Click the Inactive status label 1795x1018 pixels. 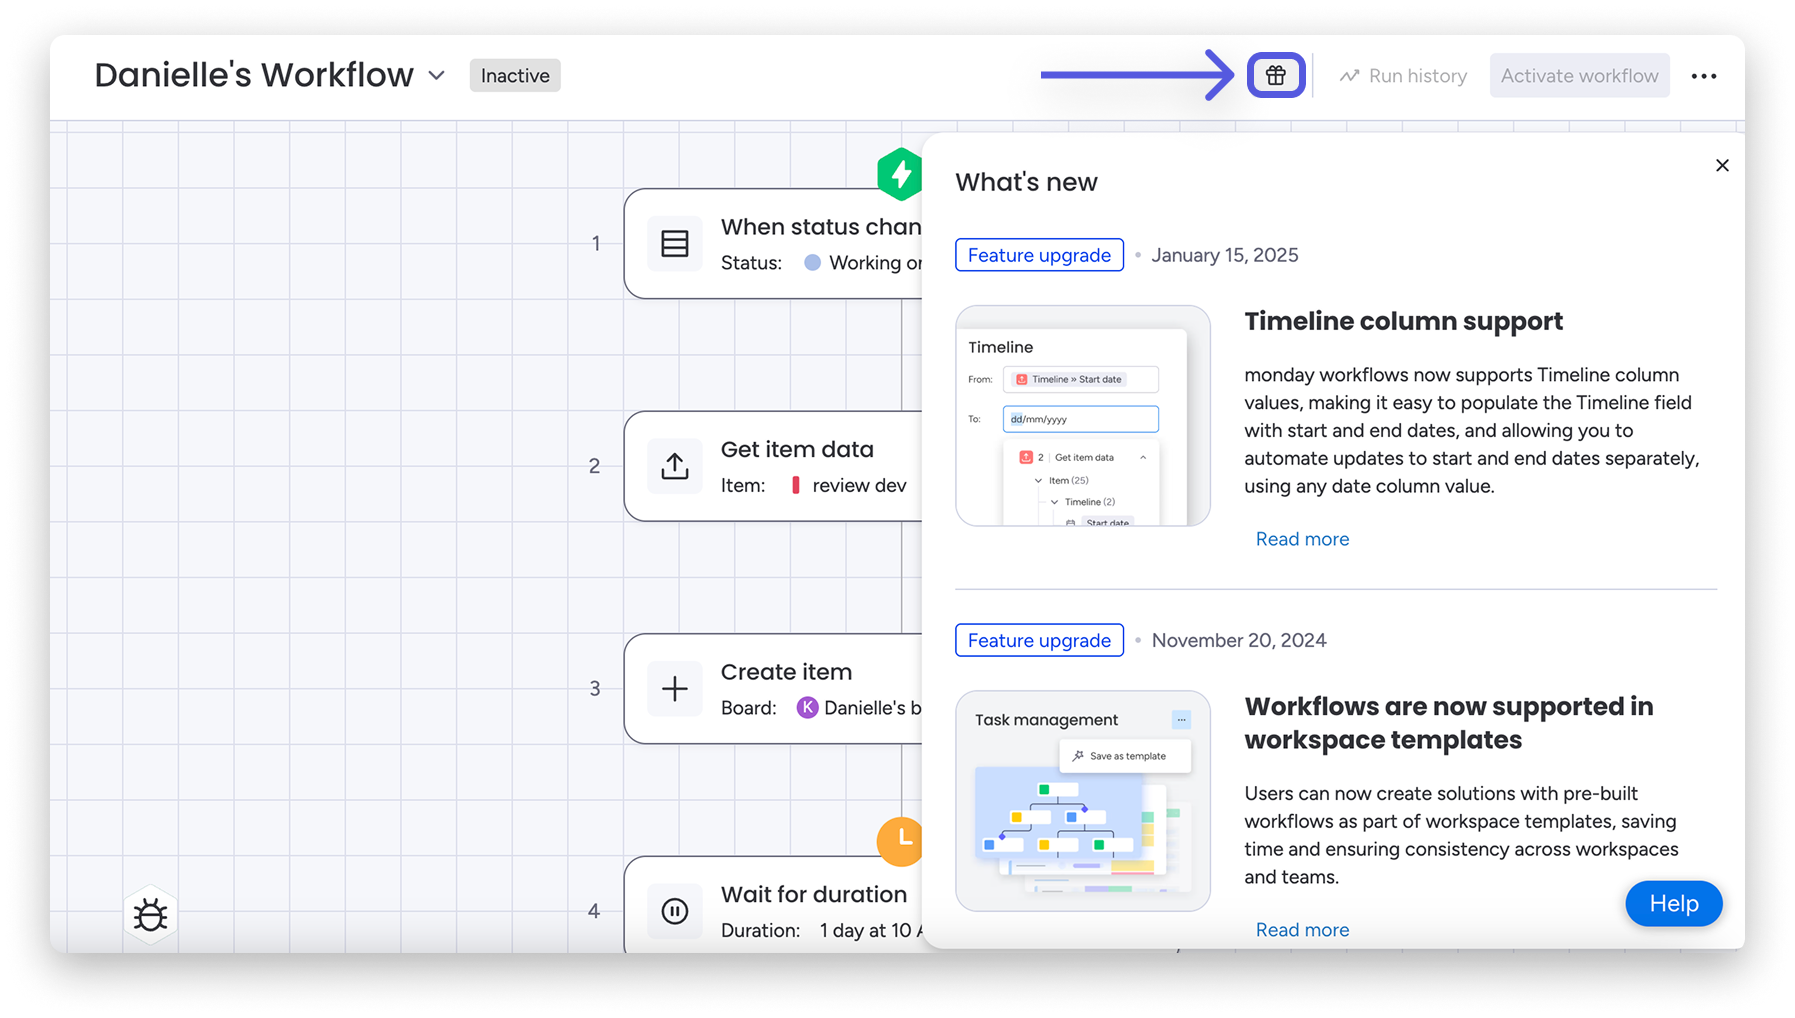(515, 76)
